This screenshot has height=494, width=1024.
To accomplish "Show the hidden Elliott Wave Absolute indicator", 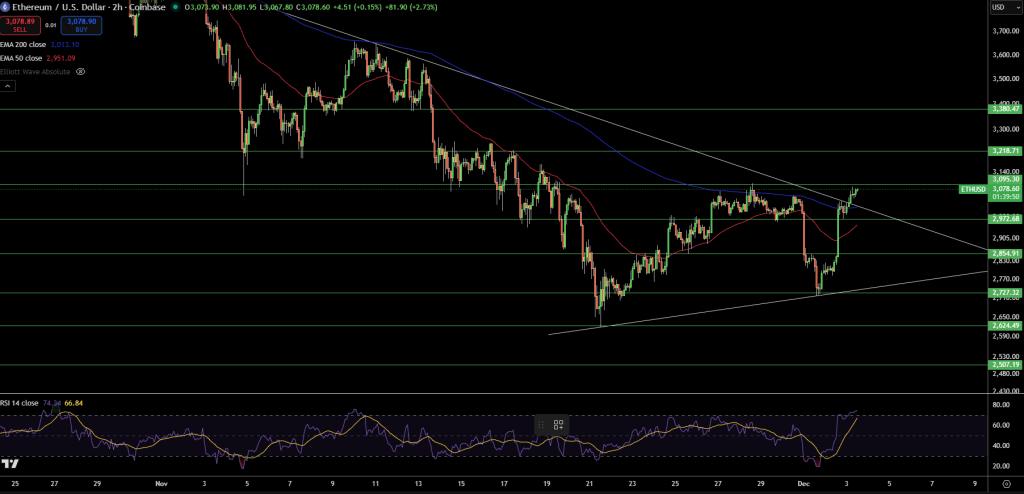I will [x=80, y=72].
